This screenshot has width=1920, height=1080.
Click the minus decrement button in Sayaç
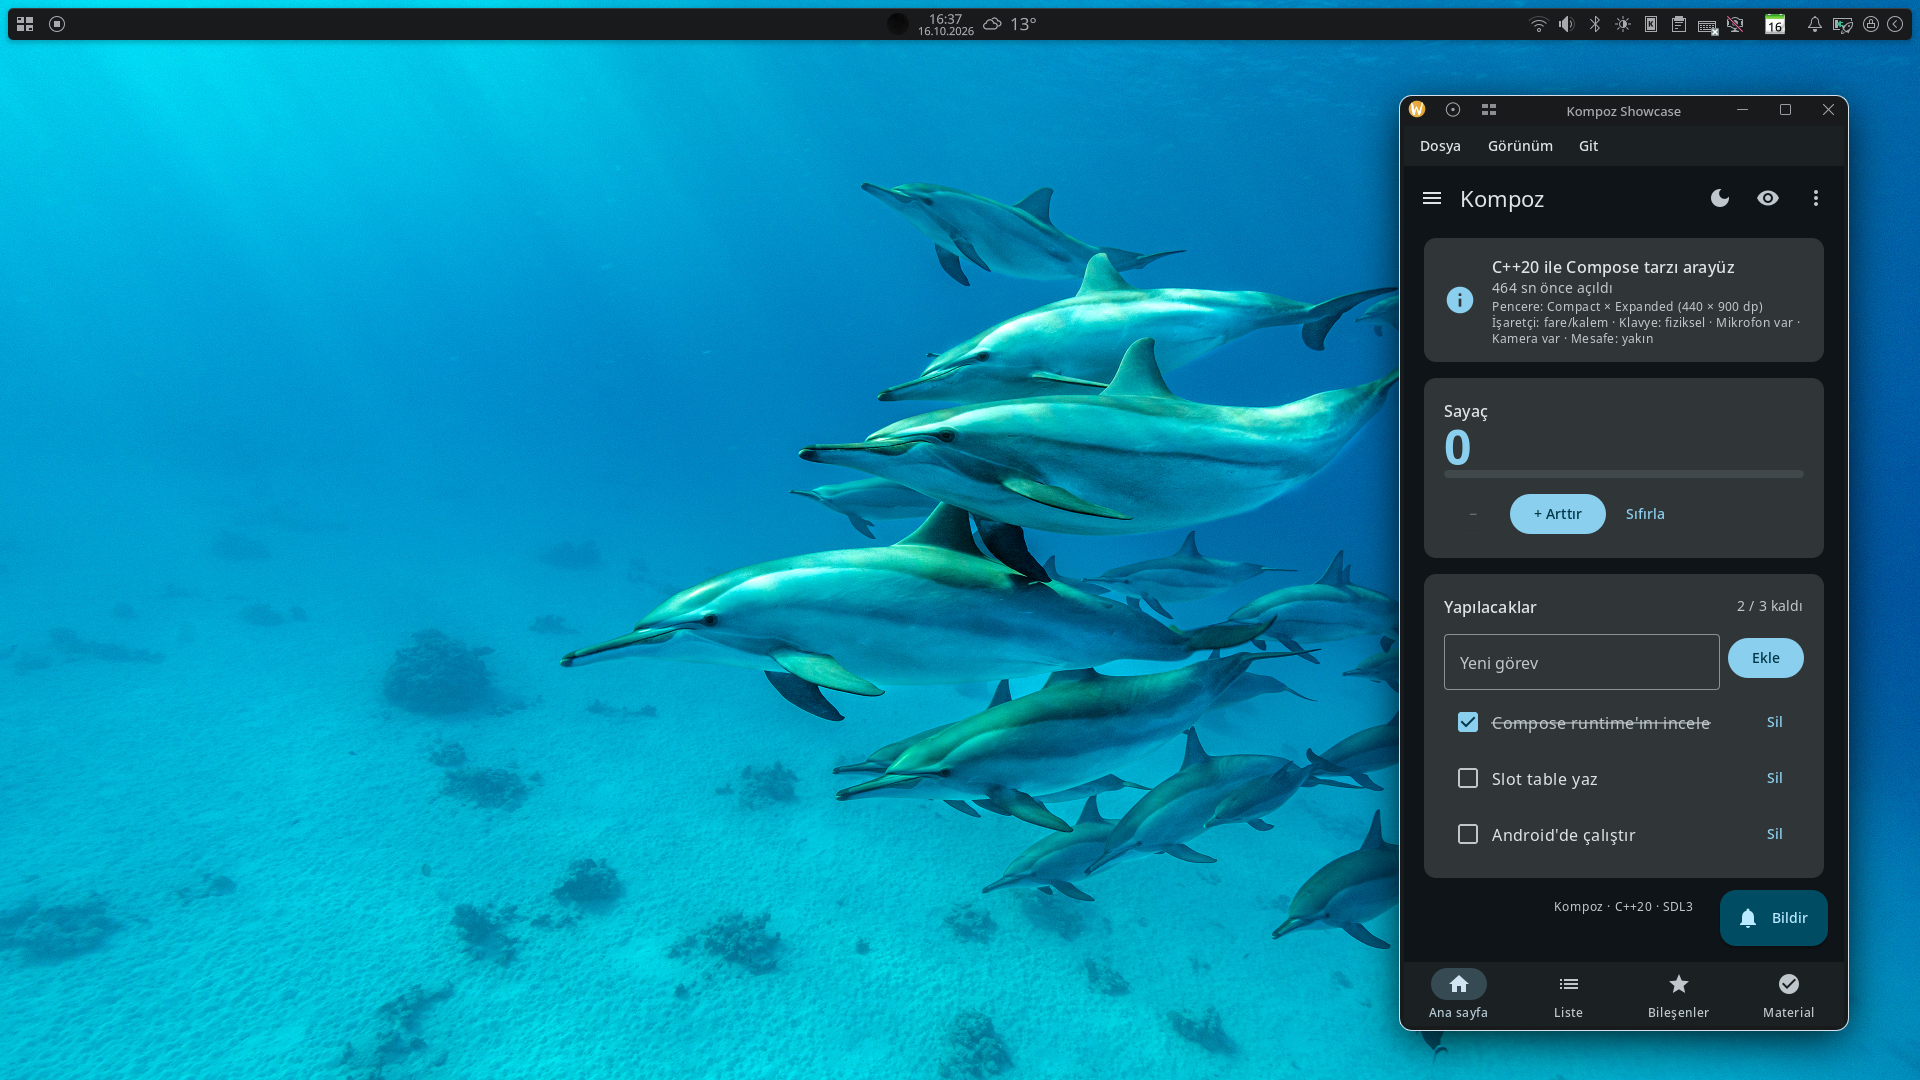point(1473,514)
